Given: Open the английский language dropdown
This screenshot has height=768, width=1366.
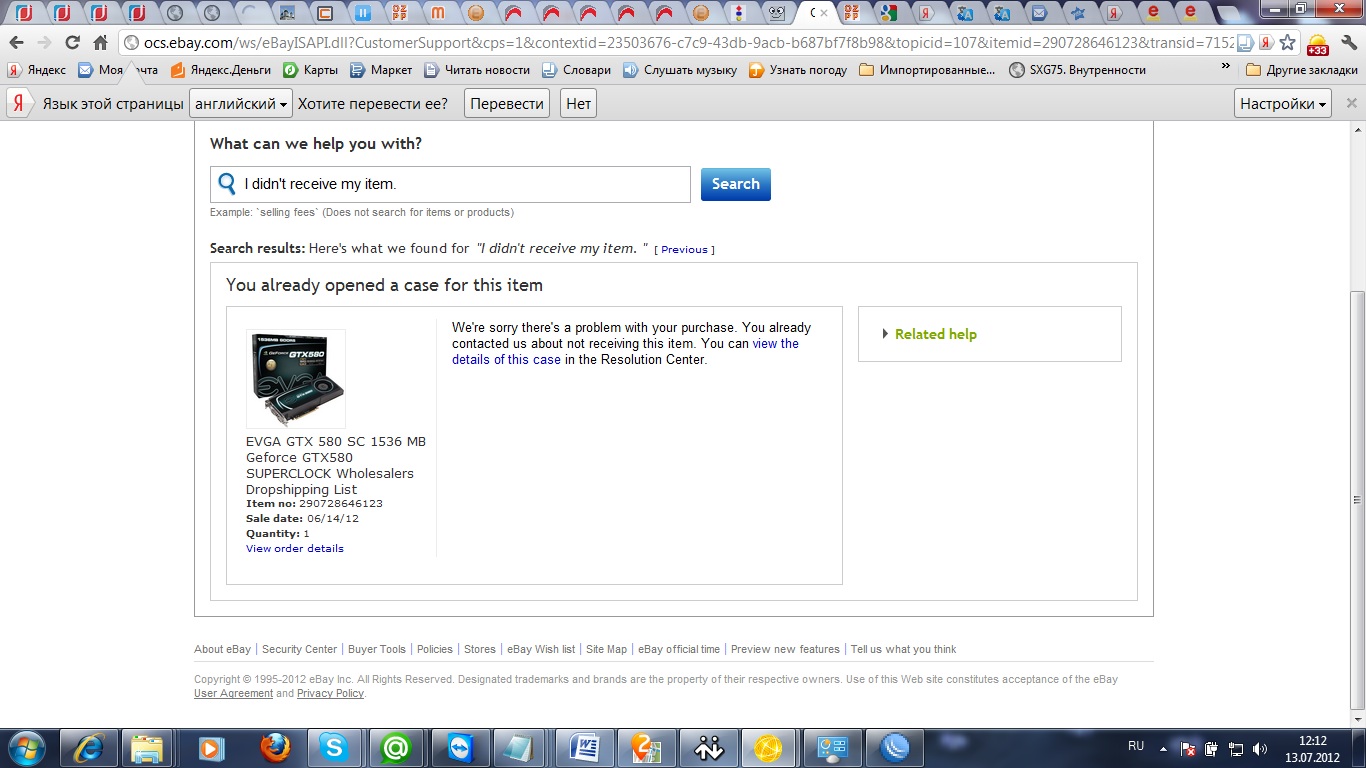Looking at the screenshot, I should [242, 104].
